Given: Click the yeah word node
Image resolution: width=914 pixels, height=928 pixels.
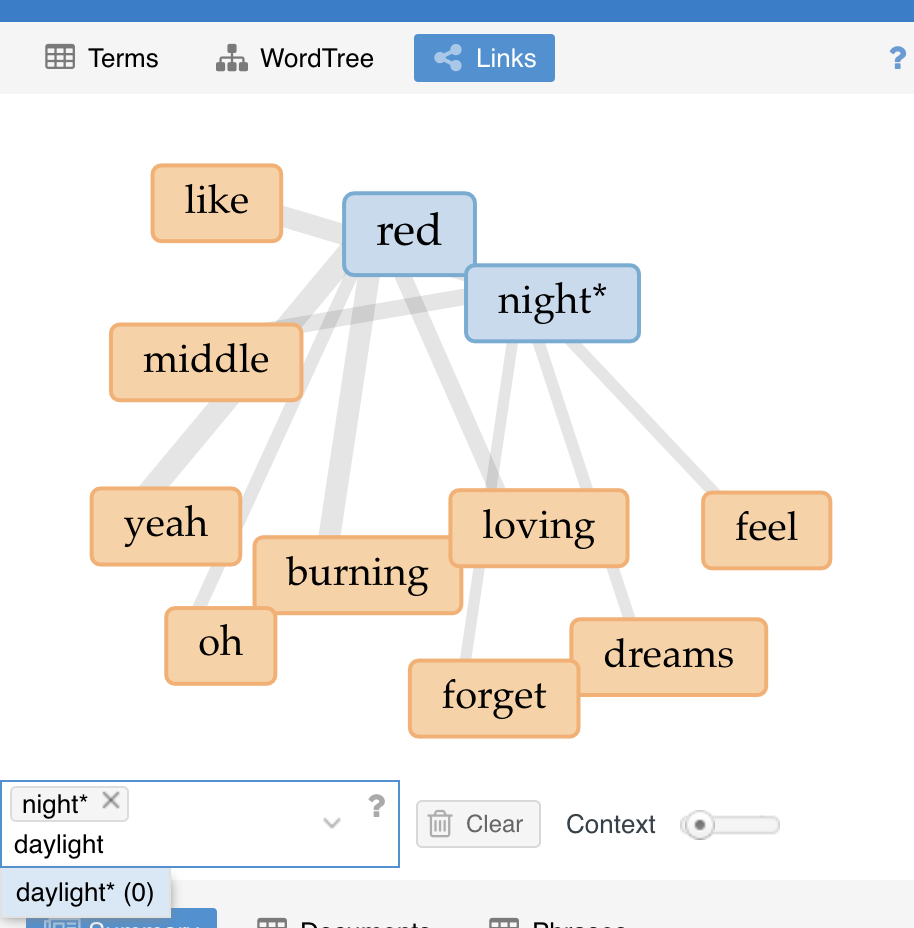Looking at the screenshot, I should tap(166, 526).
